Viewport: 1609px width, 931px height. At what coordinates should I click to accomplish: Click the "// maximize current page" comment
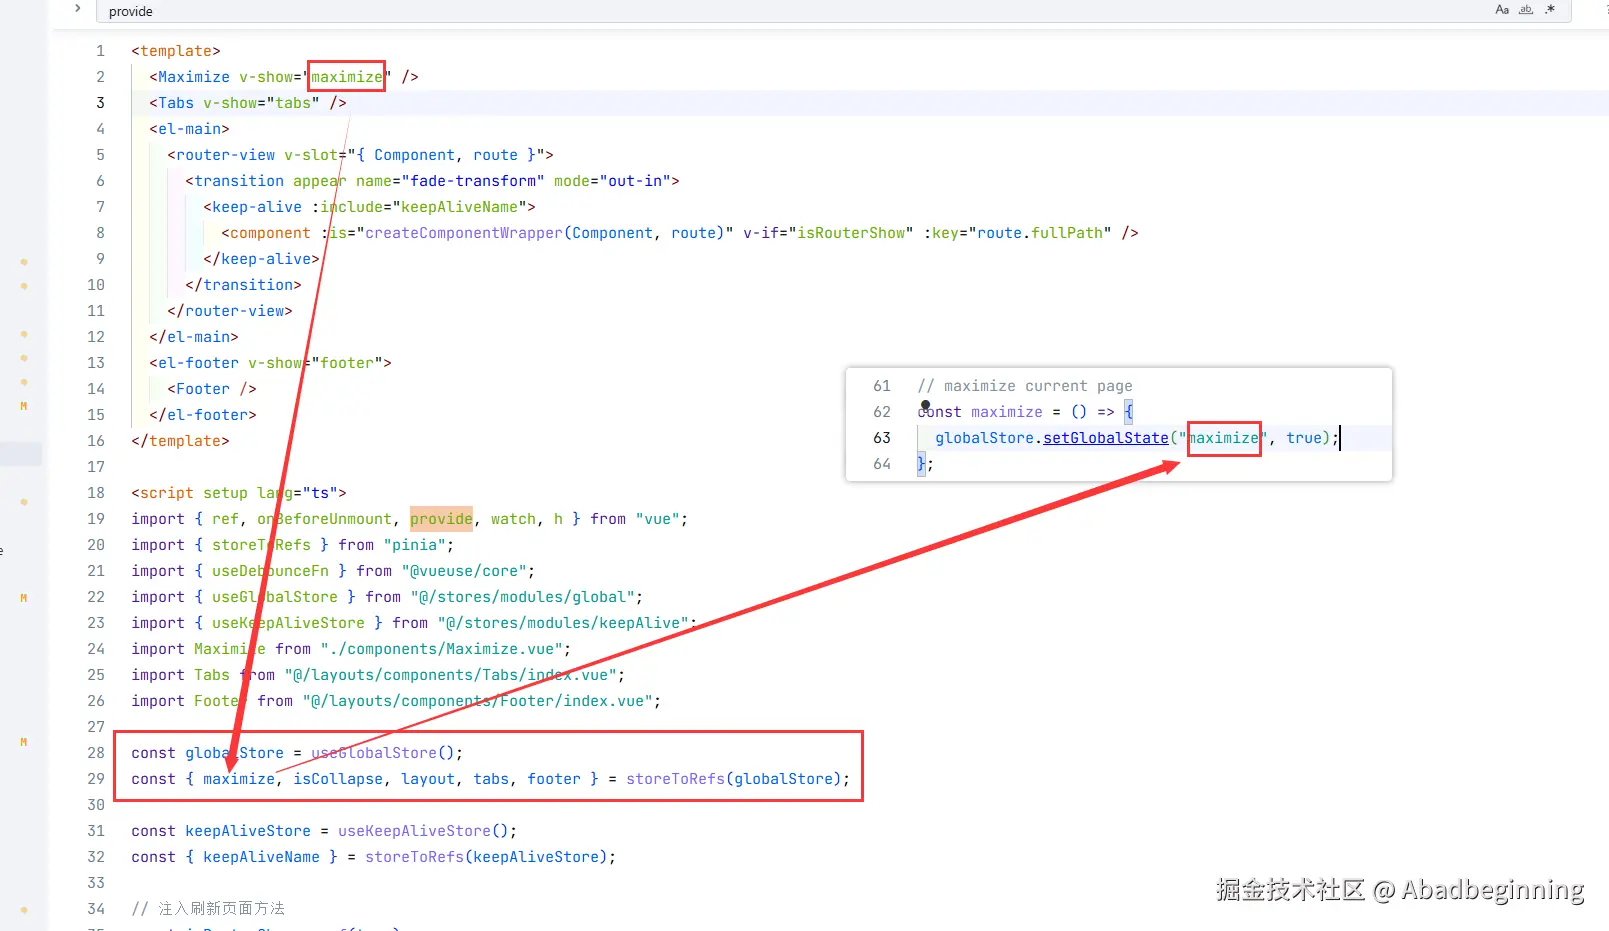[x=1025, y=386]
